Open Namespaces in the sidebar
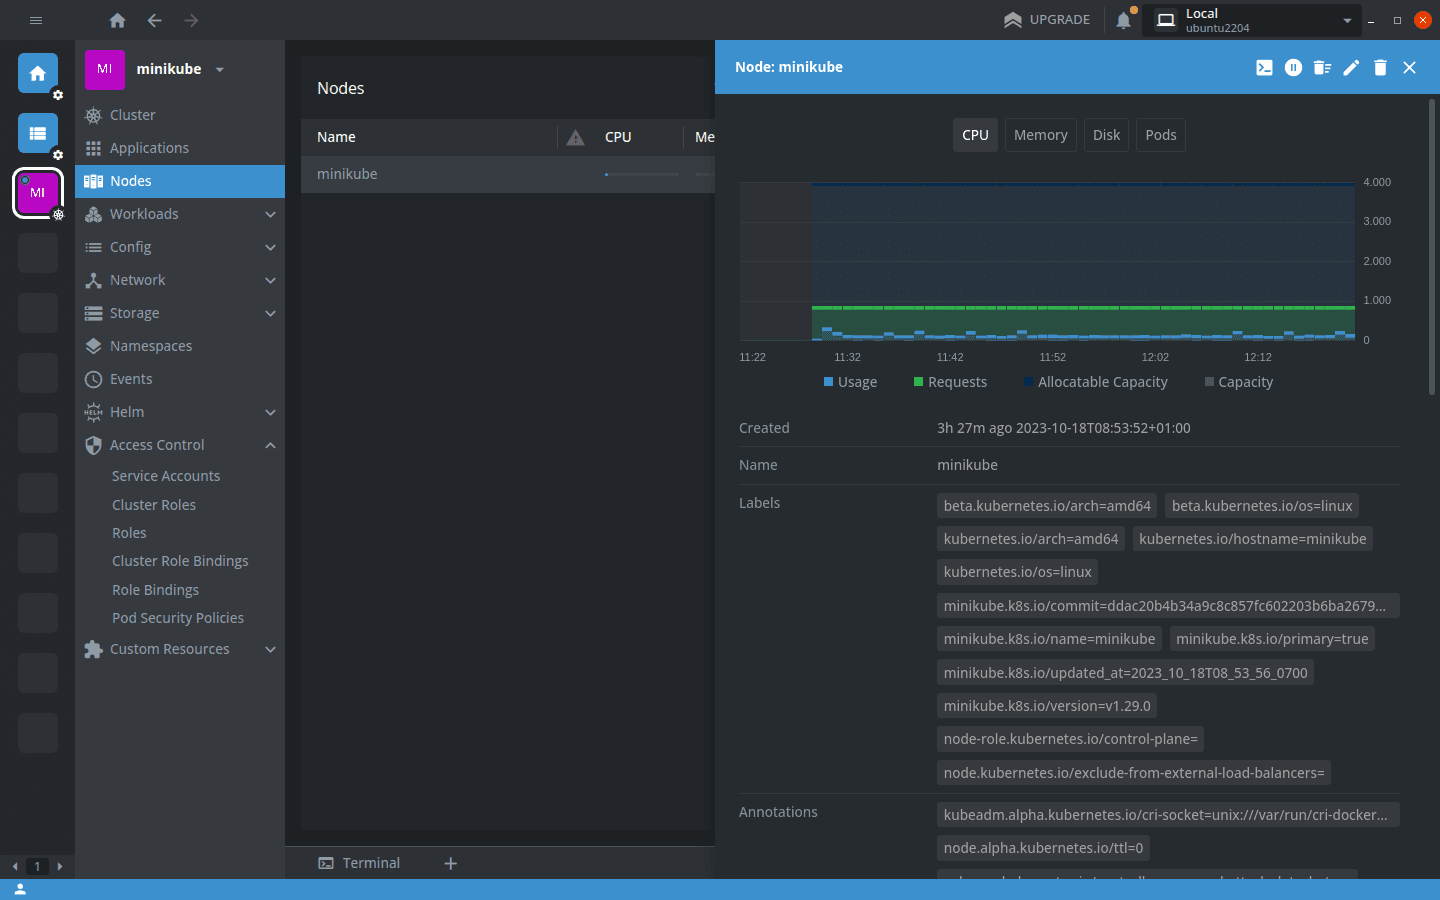 tap(180, 346)
